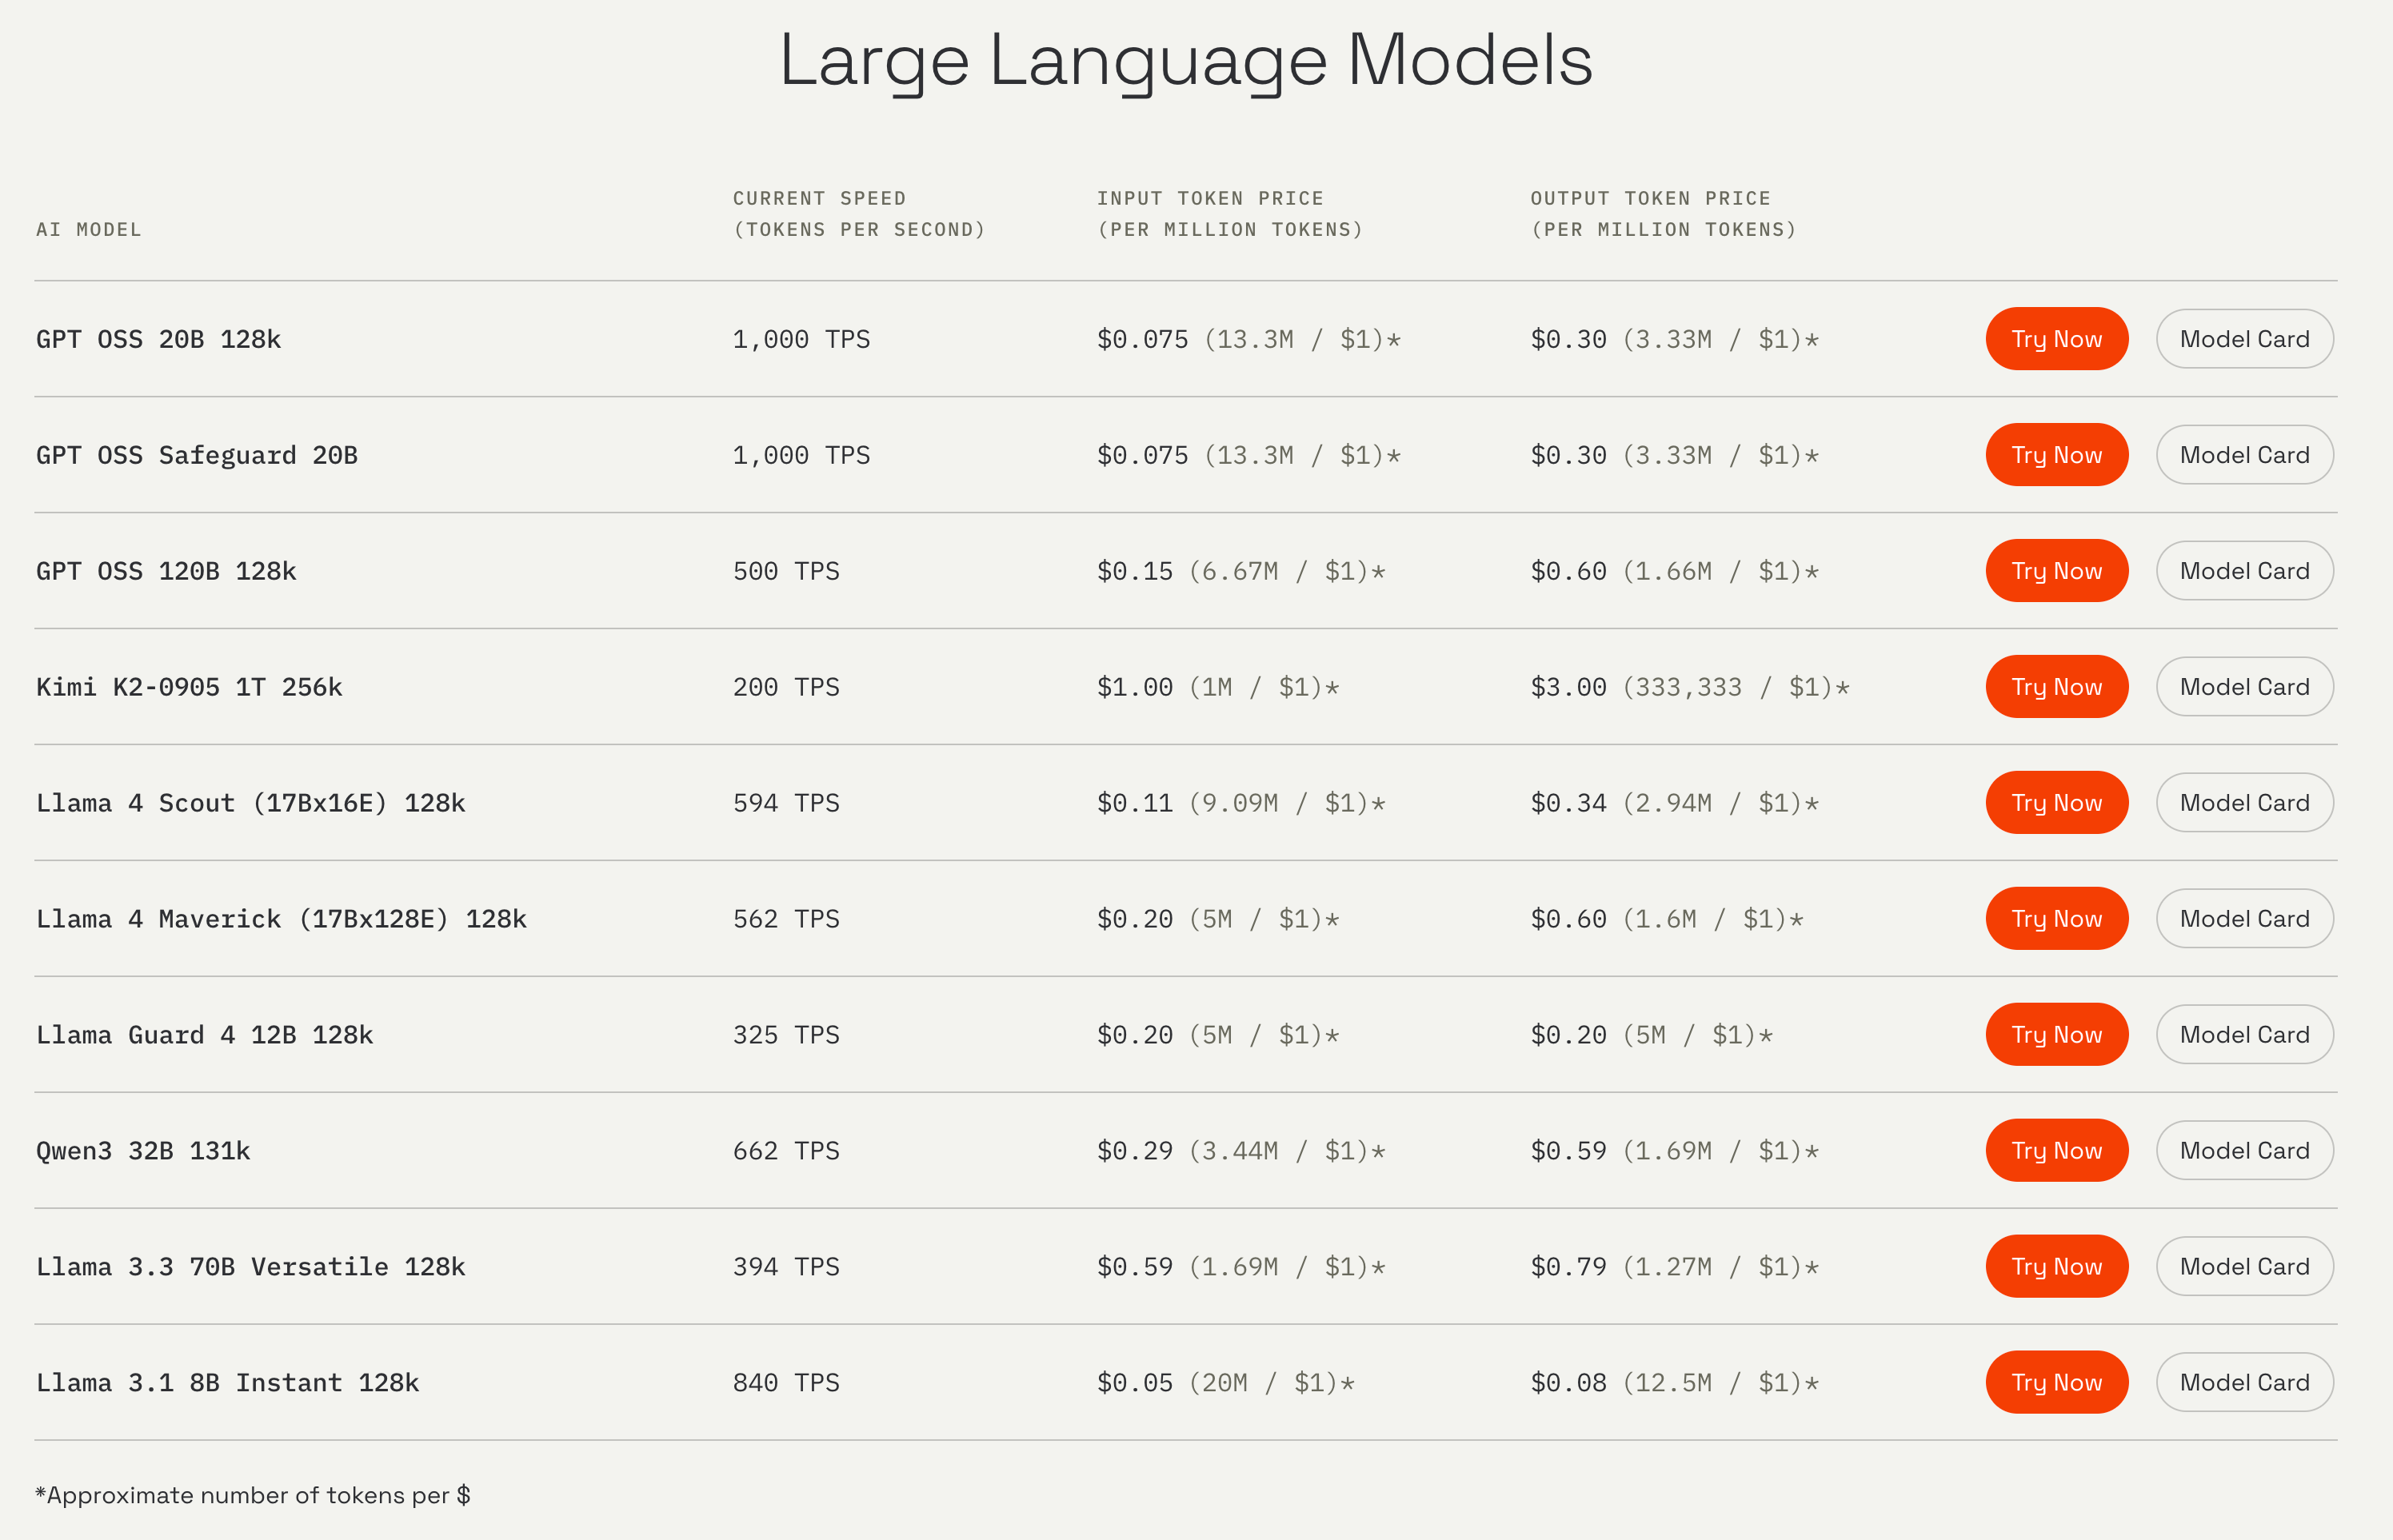Open Model Card for GPT OSS Safeguard 20B
The height and width of the screenshot is (1540, 2393).
[x=2244, y=455]
